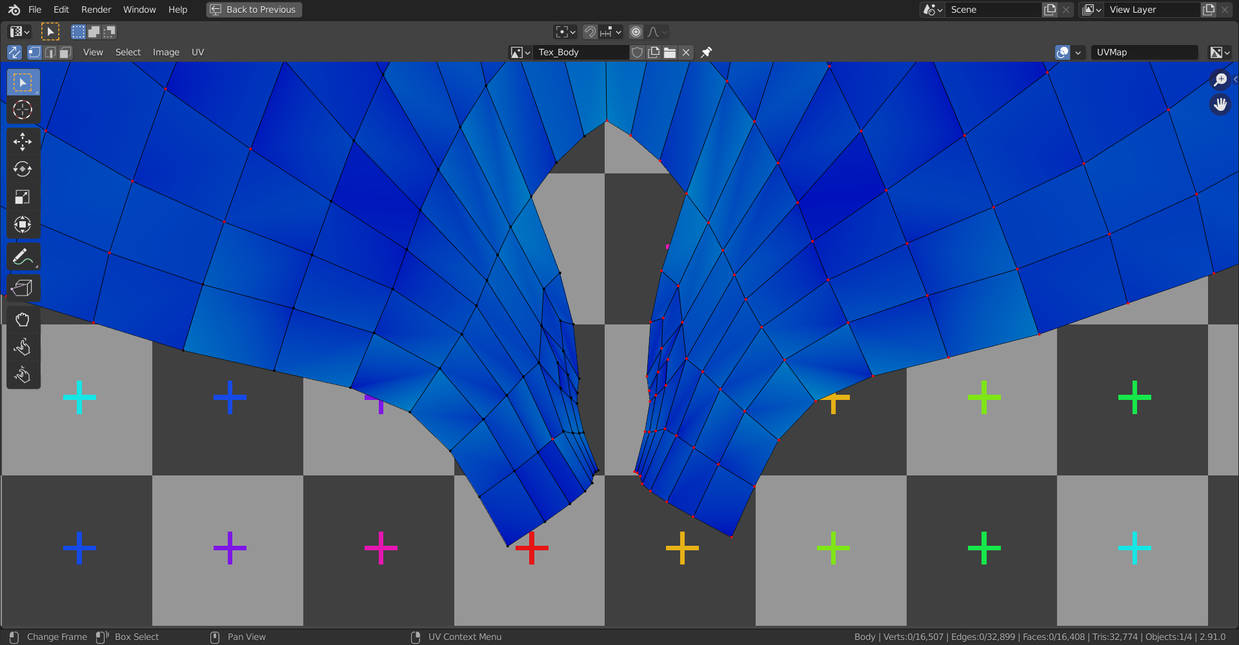This screenshot has height=645, width=1239.
Task: Open the Render menu
Action: click(x=96, y=10)
